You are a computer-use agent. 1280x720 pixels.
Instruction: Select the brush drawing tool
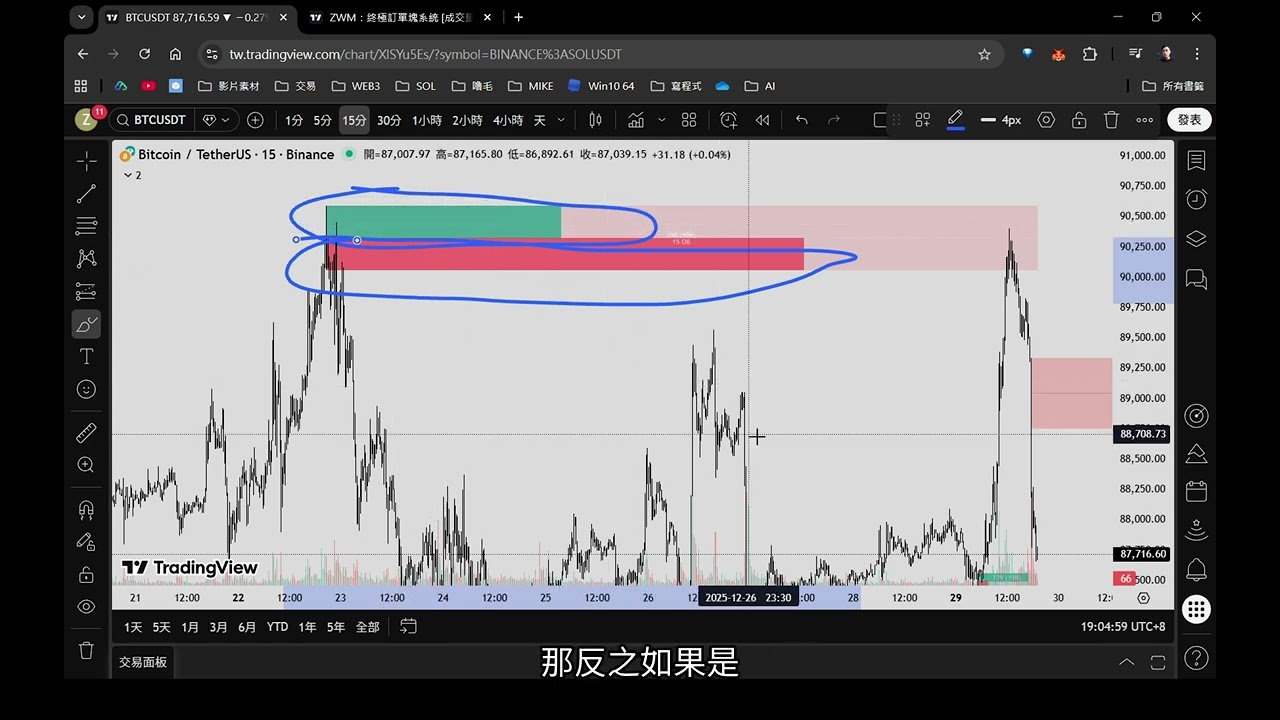tap(87, 324)
